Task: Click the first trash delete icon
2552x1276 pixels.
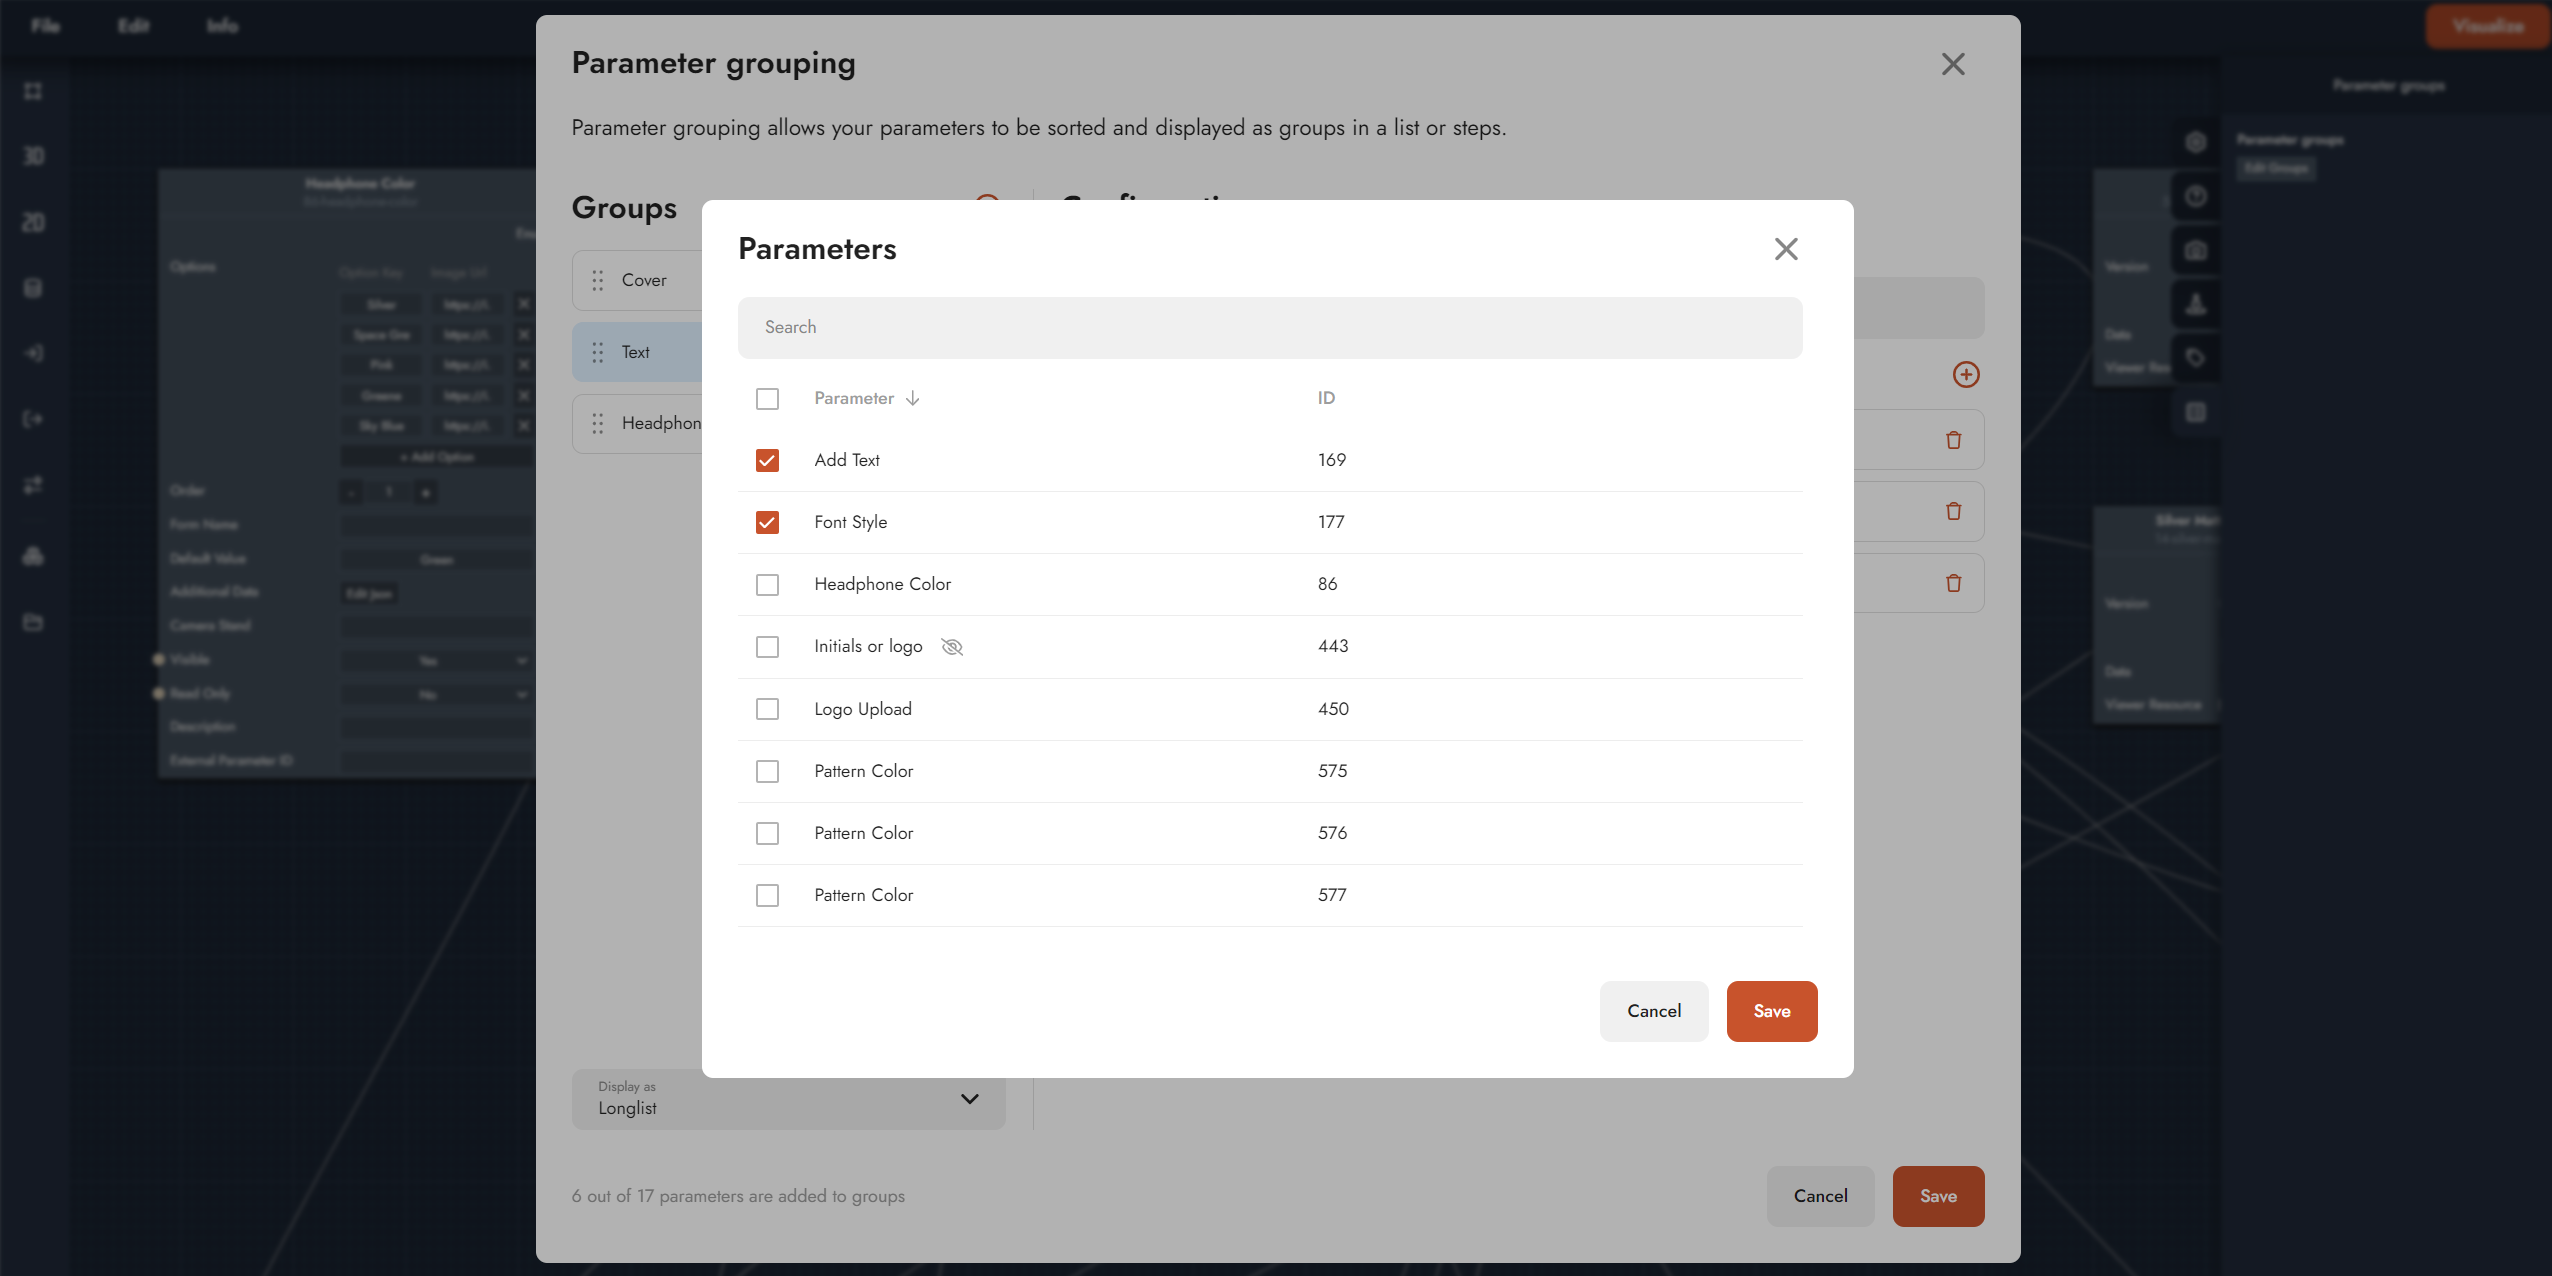Action: tap(1953, 440)
